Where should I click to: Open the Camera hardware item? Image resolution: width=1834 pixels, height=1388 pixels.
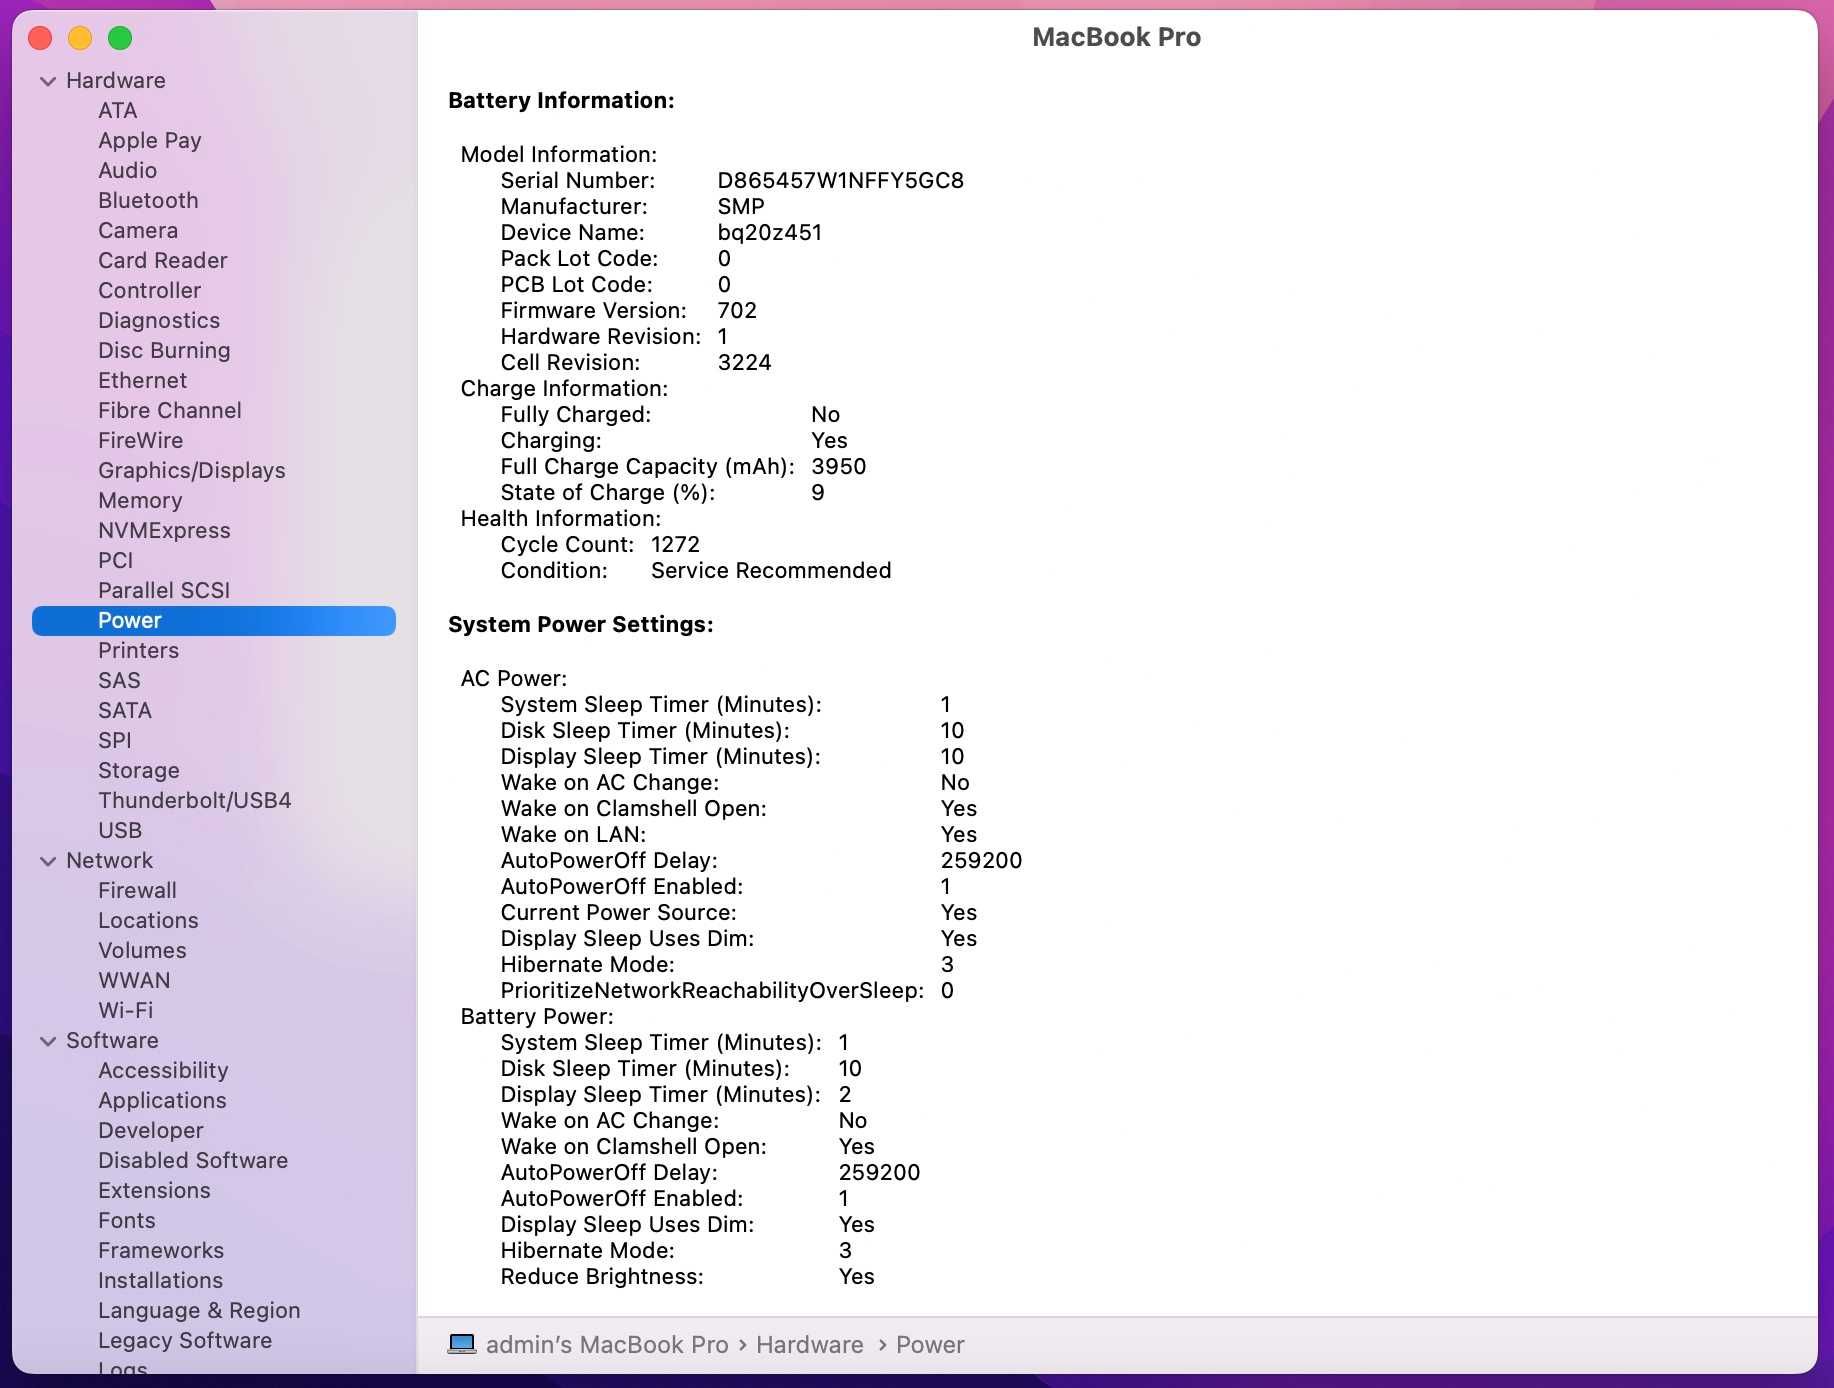138,231
